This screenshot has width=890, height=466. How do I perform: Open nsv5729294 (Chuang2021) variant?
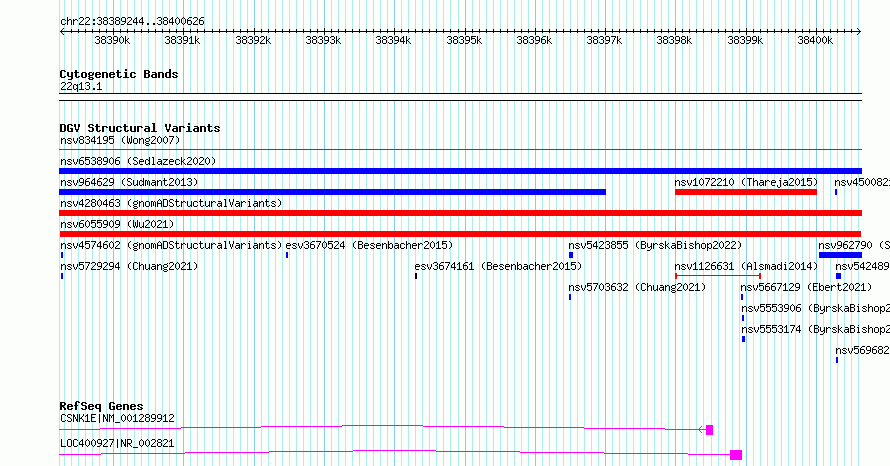pos(129,266)
